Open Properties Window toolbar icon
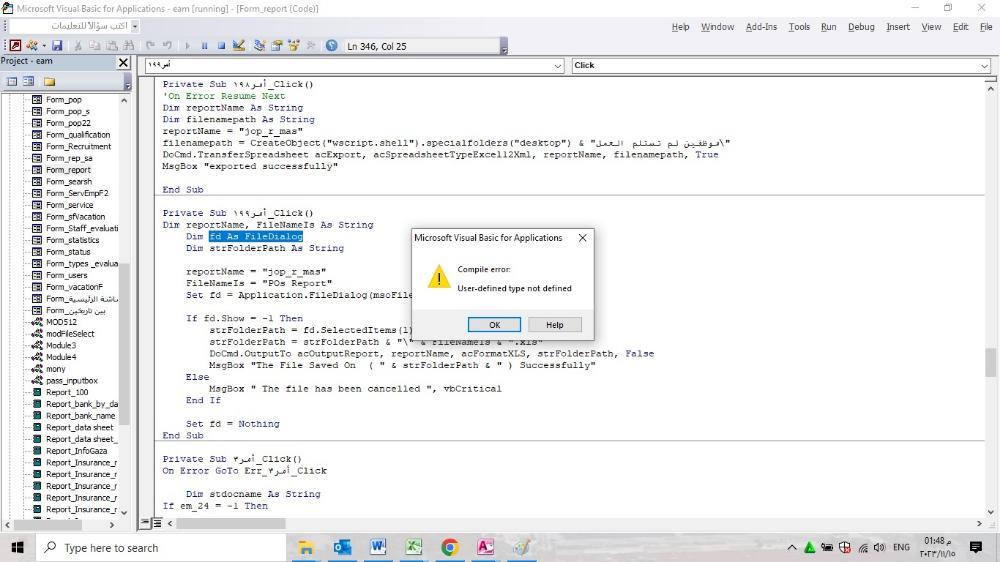This screenshot has height=562, width=1000. [277, 46]
